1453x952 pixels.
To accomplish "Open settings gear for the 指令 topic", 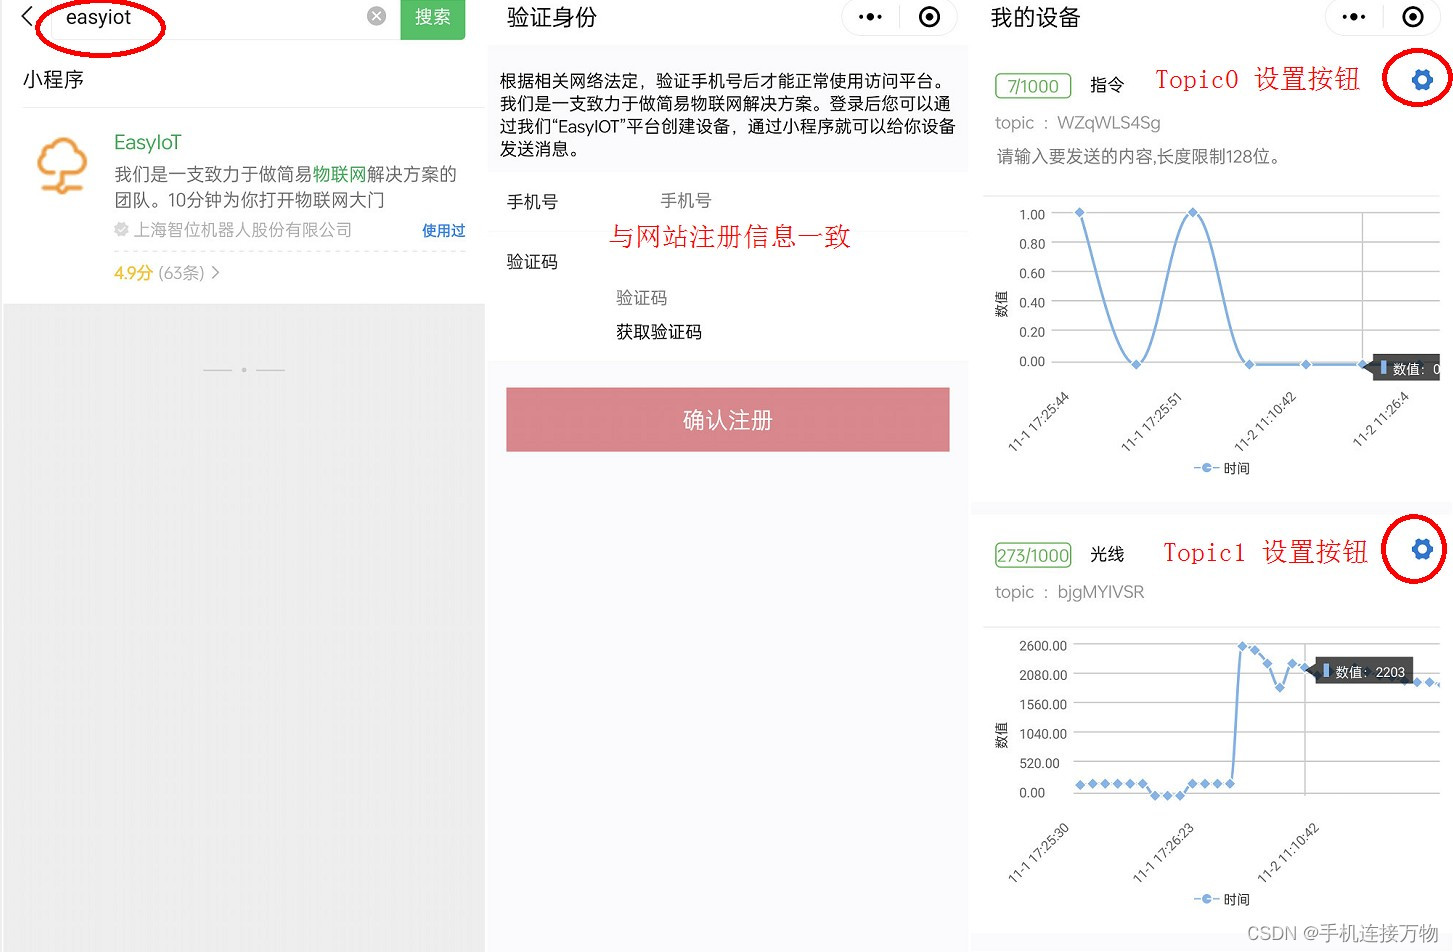I will pyautogui.click(x=1422, y=80).
